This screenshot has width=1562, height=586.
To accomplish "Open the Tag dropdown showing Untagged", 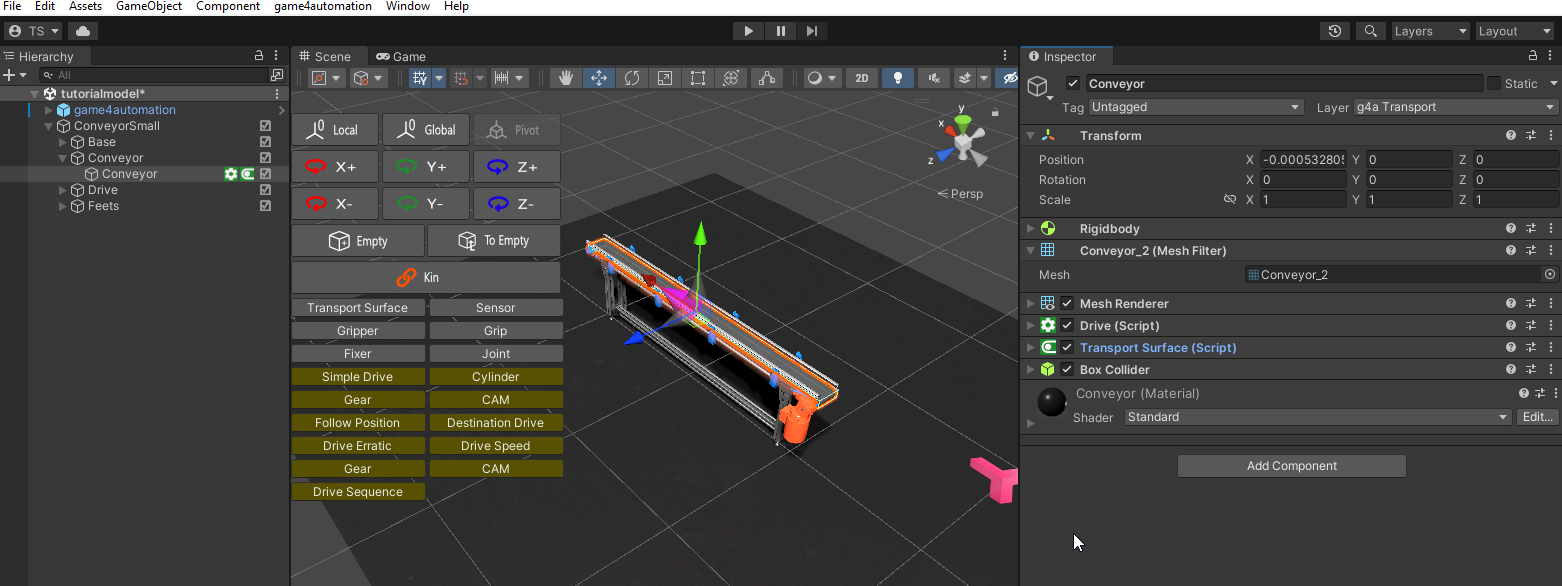I will (1196, 107).
